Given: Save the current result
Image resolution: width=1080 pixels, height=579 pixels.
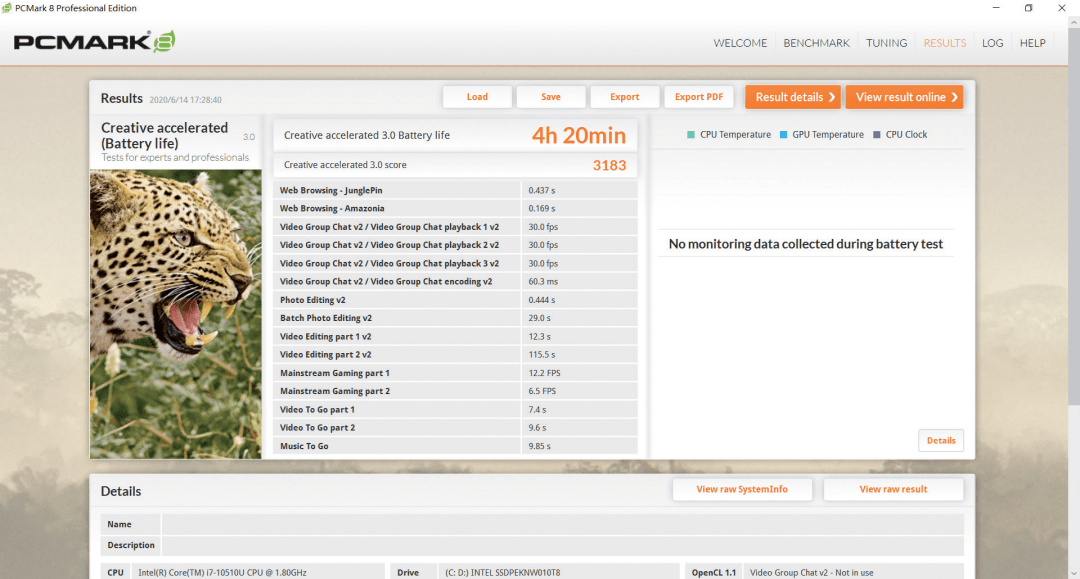Looking at the screenshot, I should coord(551,97).
